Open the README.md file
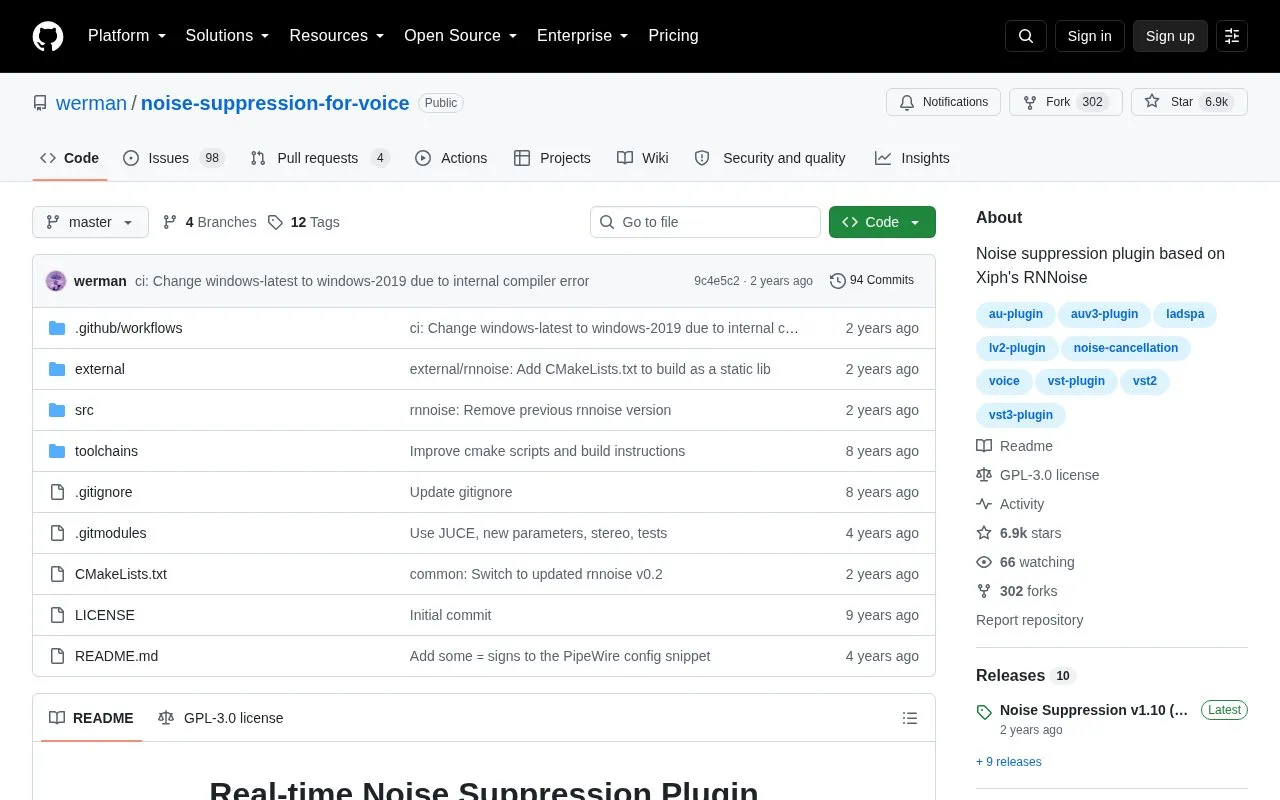The width and height of the screenshot is (1280, 800). pyautogui.click(x=116, y=656)
